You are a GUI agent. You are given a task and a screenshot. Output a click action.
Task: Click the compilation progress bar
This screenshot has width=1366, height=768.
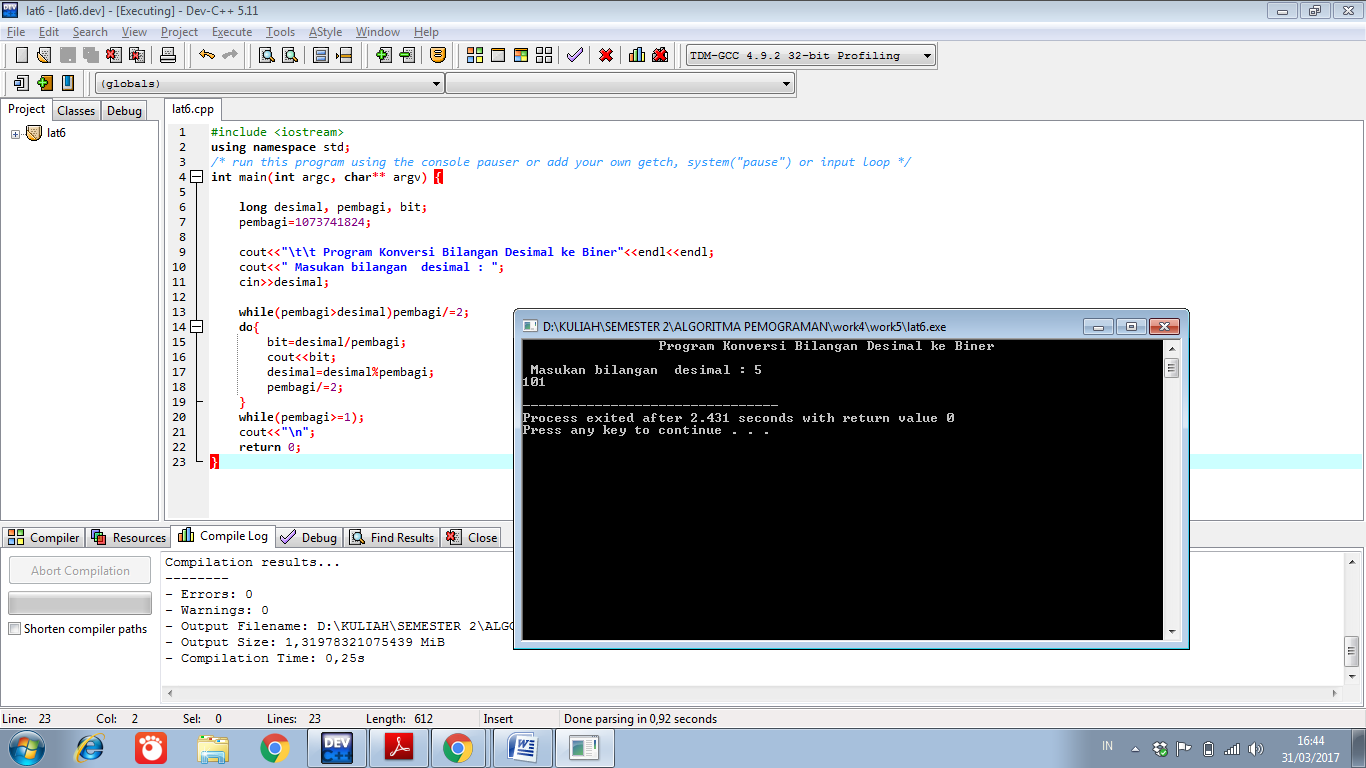pyautogui.click(x=81, y=603)
